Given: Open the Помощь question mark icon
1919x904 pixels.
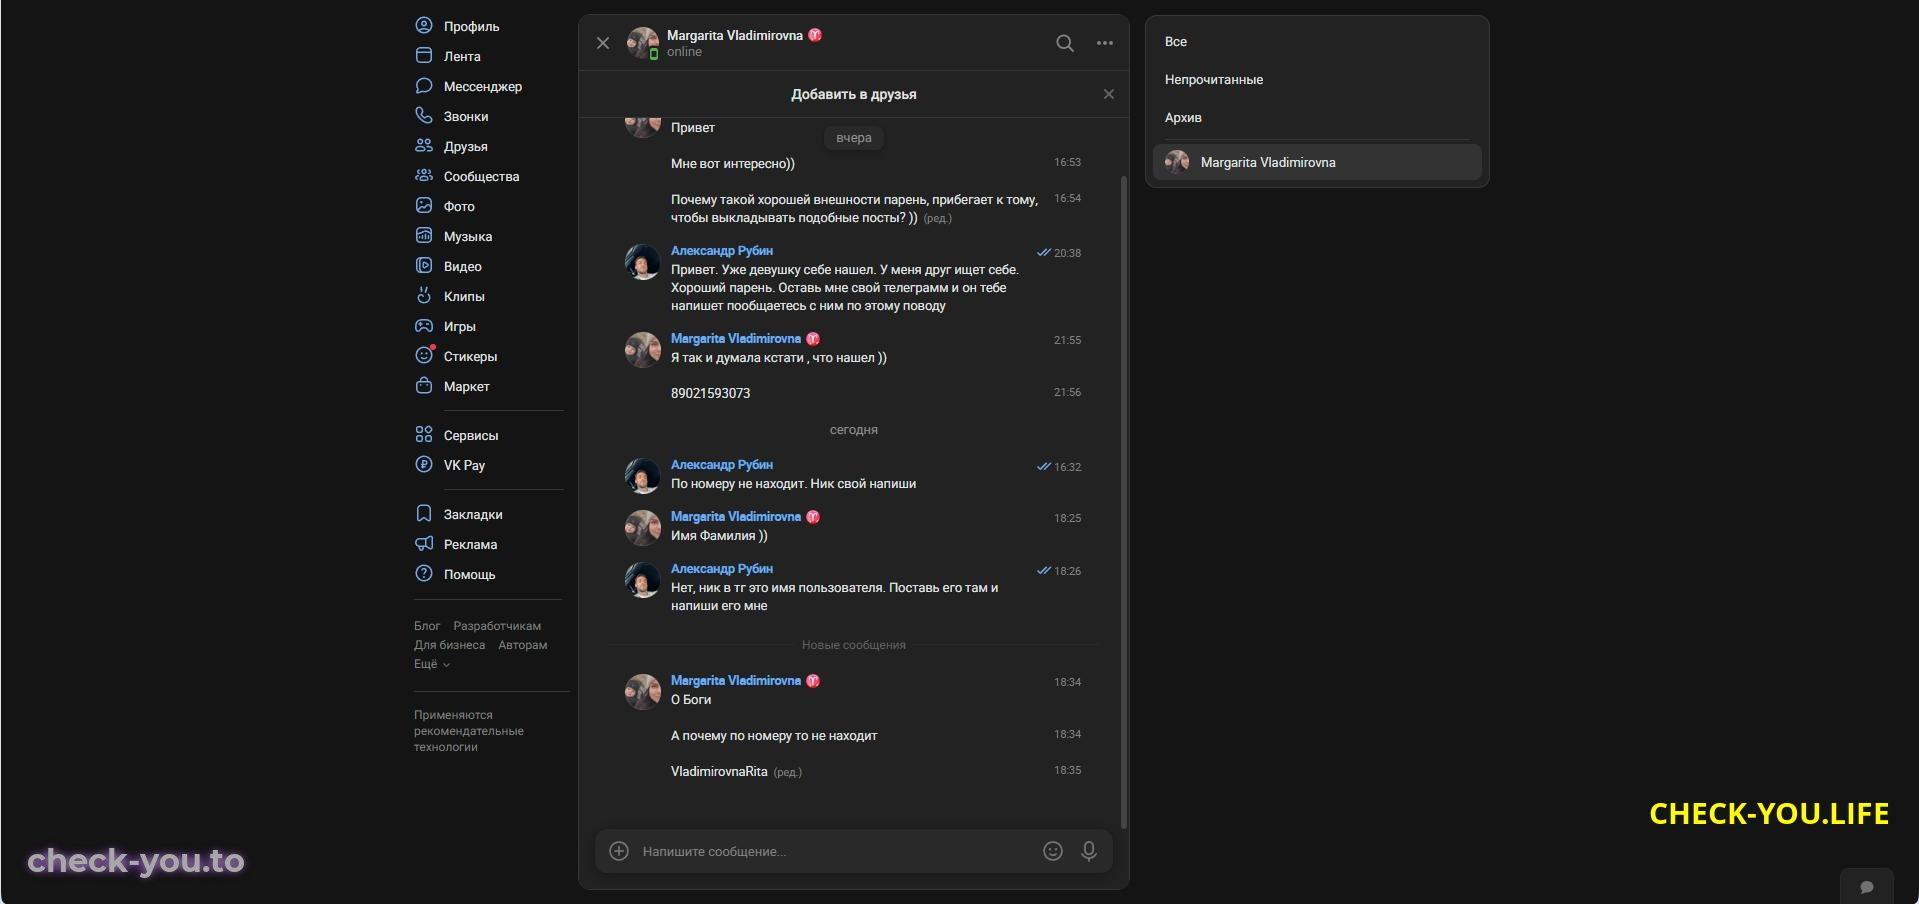Looking at the screenshot, I should (x=424, y=573).
